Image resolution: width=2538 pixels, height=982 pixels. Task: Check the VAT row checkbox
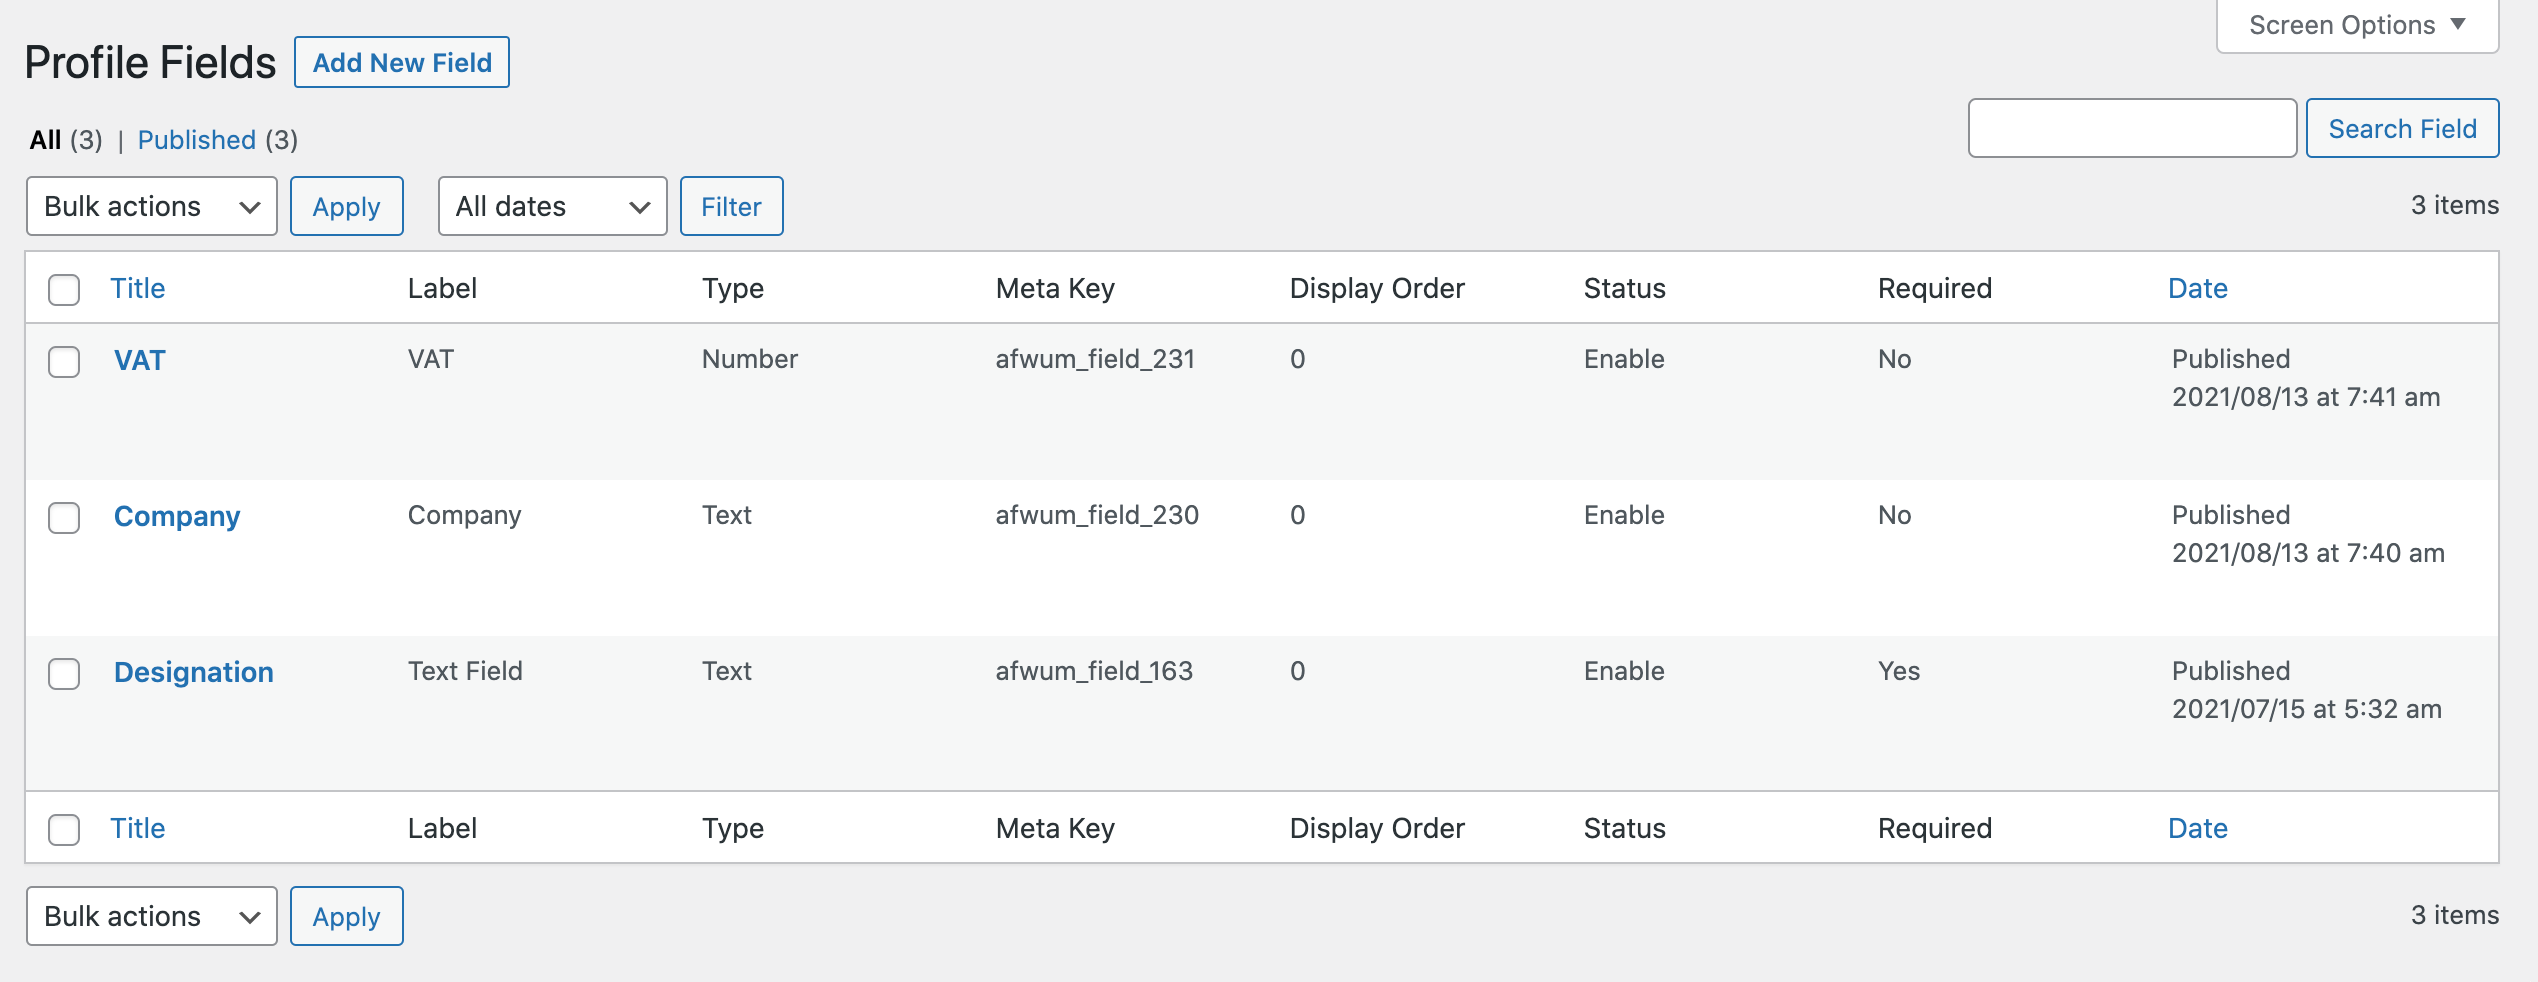64,363
